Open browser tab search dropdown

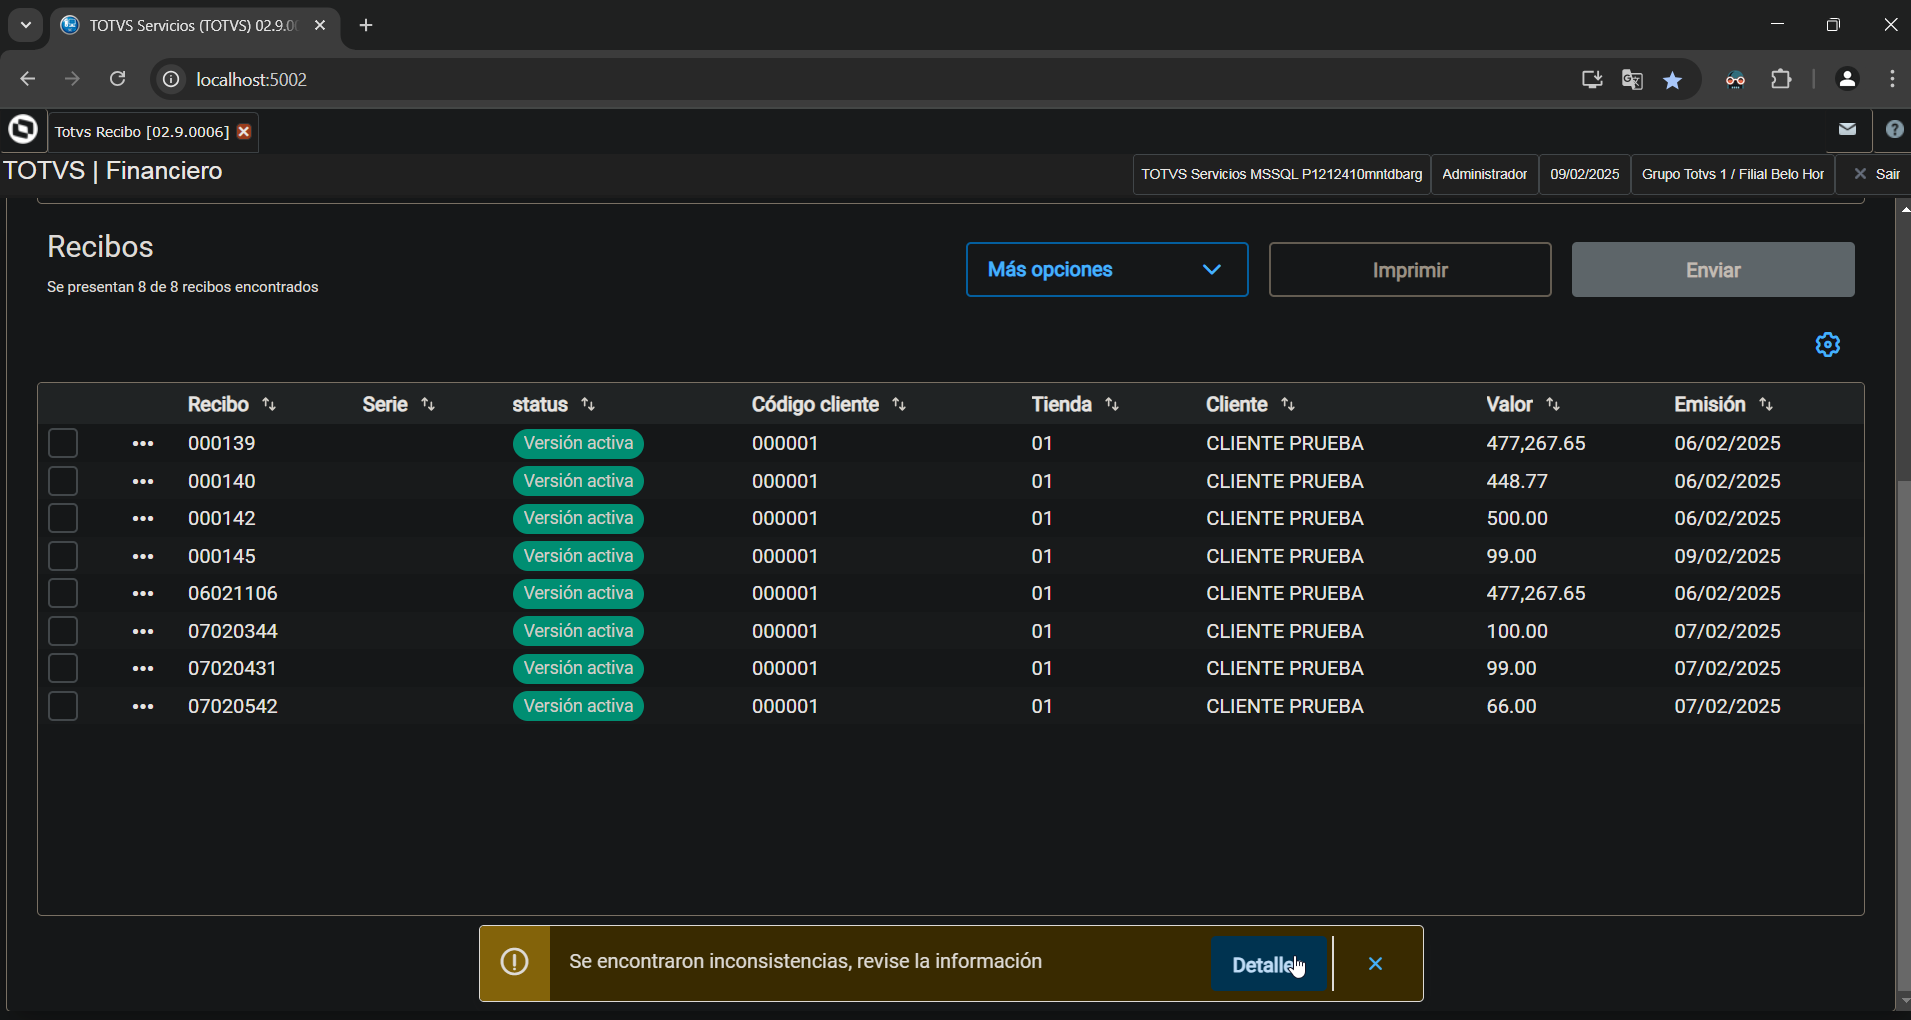click(x=26, y=25)
